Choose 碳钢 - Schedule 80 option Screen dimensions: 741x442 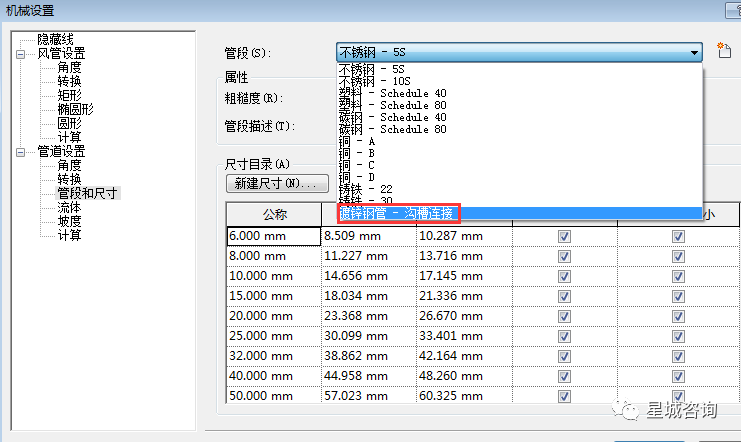[x=520, y=129]
